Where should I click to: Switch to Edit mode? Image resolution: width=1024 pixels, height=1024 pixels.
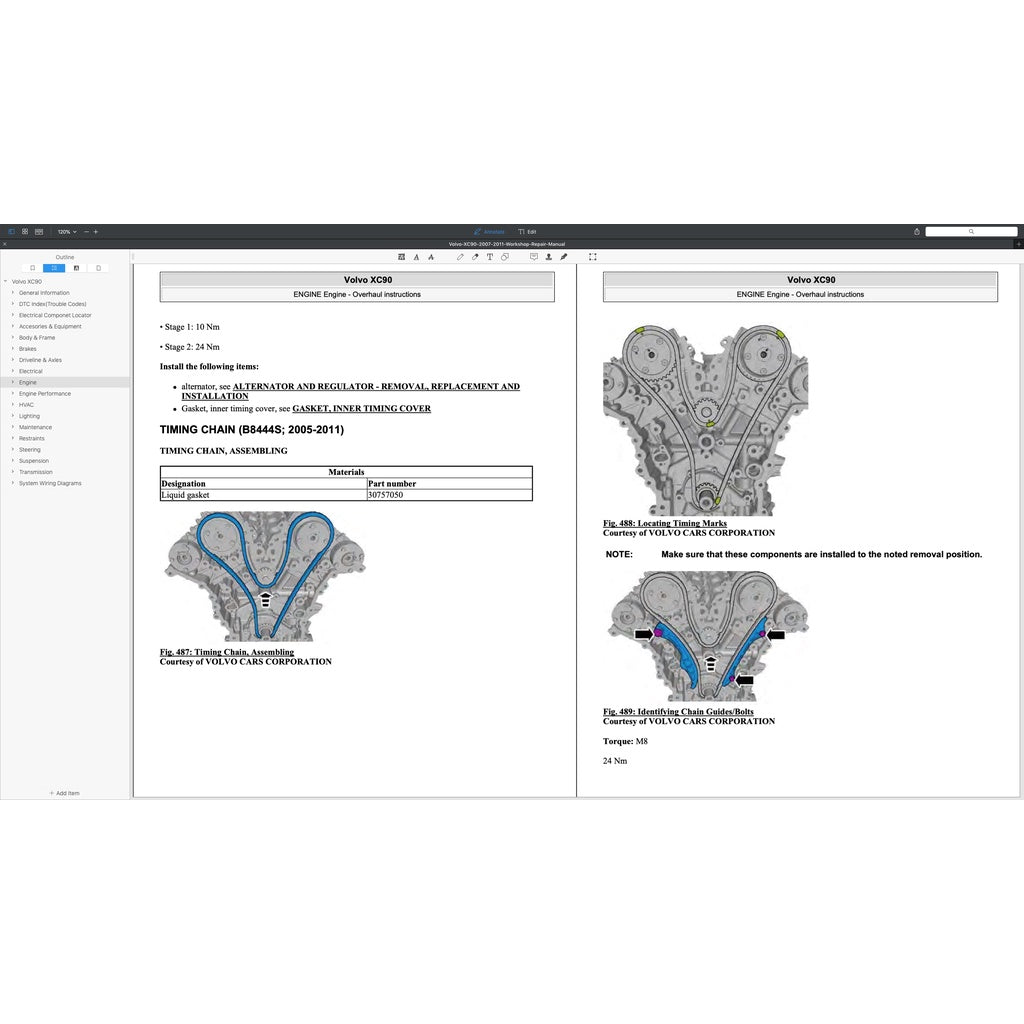pyautogui.click(x=527, y=231)
